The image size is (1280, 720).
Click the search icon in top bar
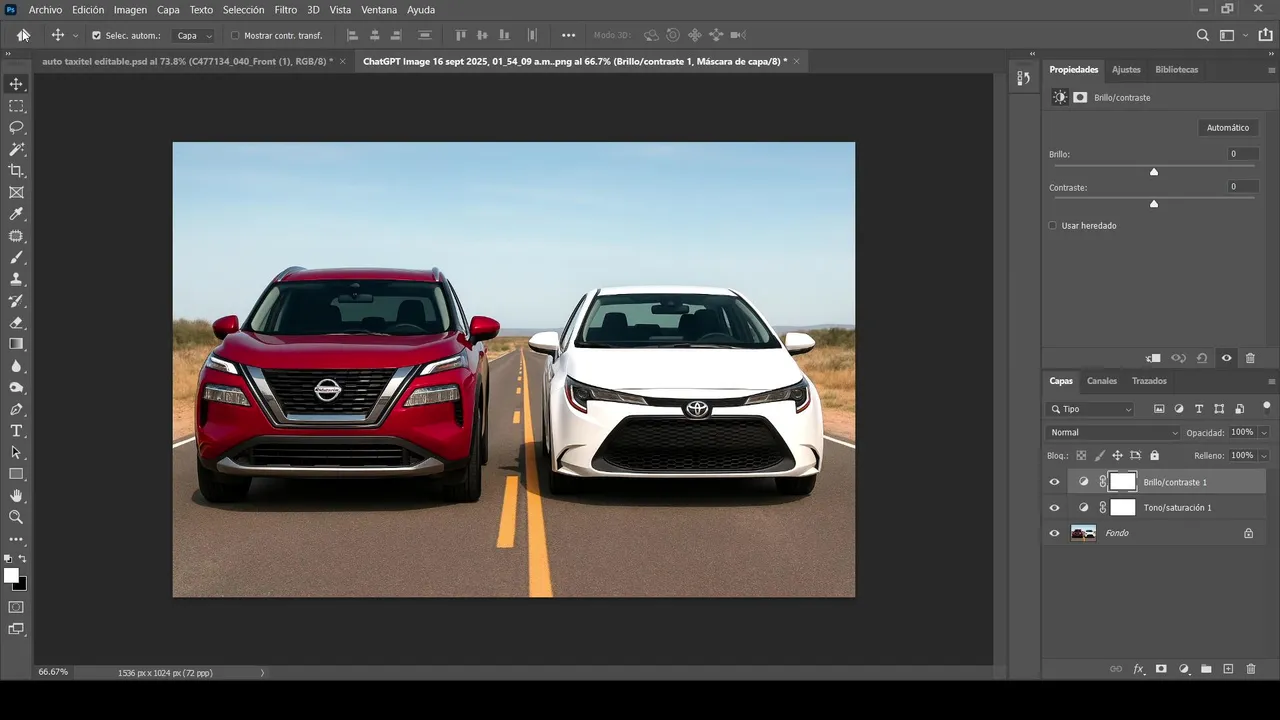(1203, 35)
